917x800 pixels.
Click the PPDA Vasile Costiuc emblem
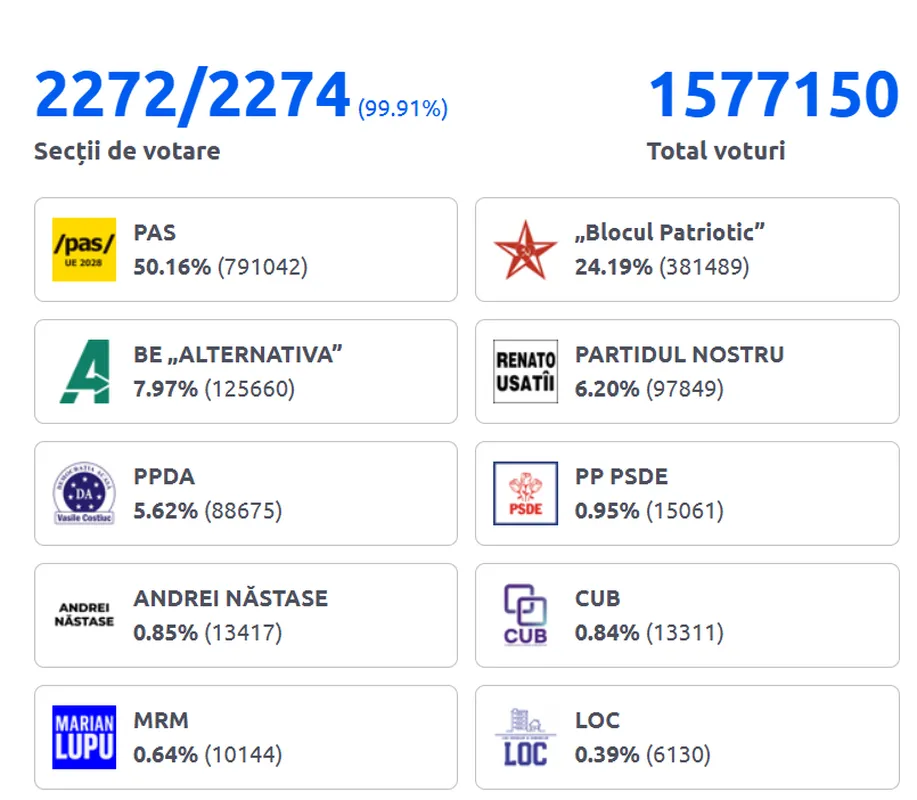tap(84, 493)
